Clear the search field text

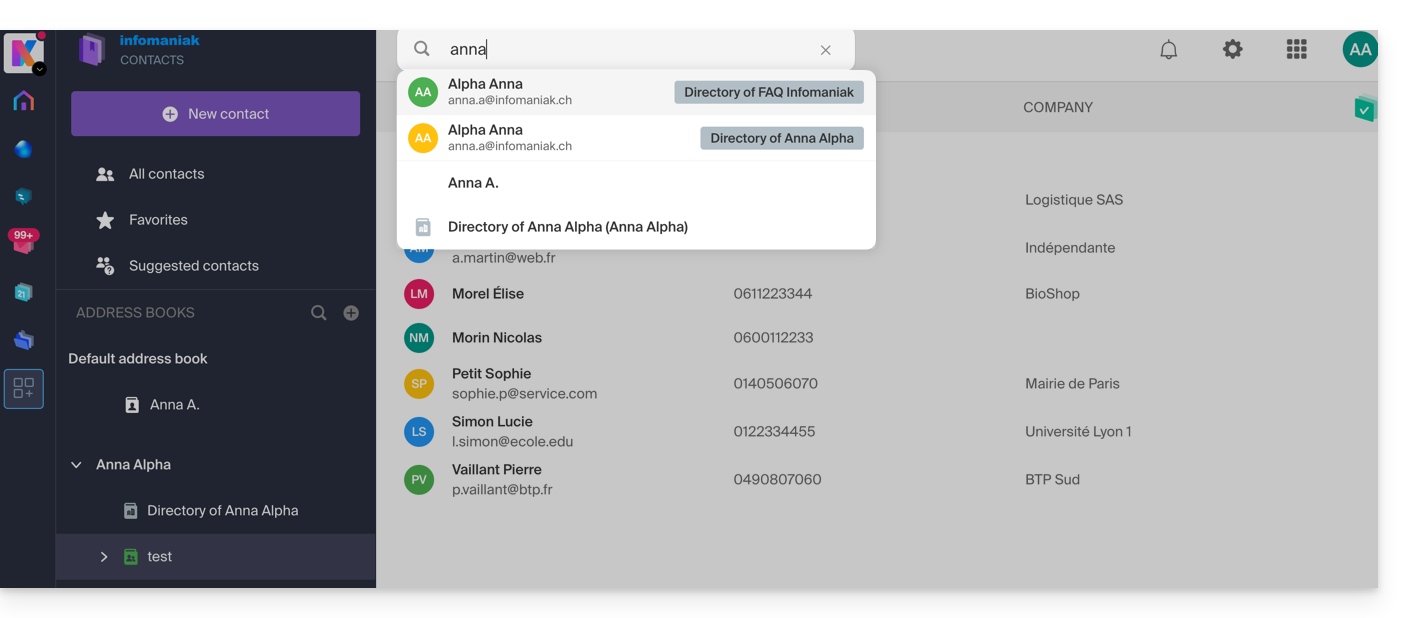click(x=825, y=50)
